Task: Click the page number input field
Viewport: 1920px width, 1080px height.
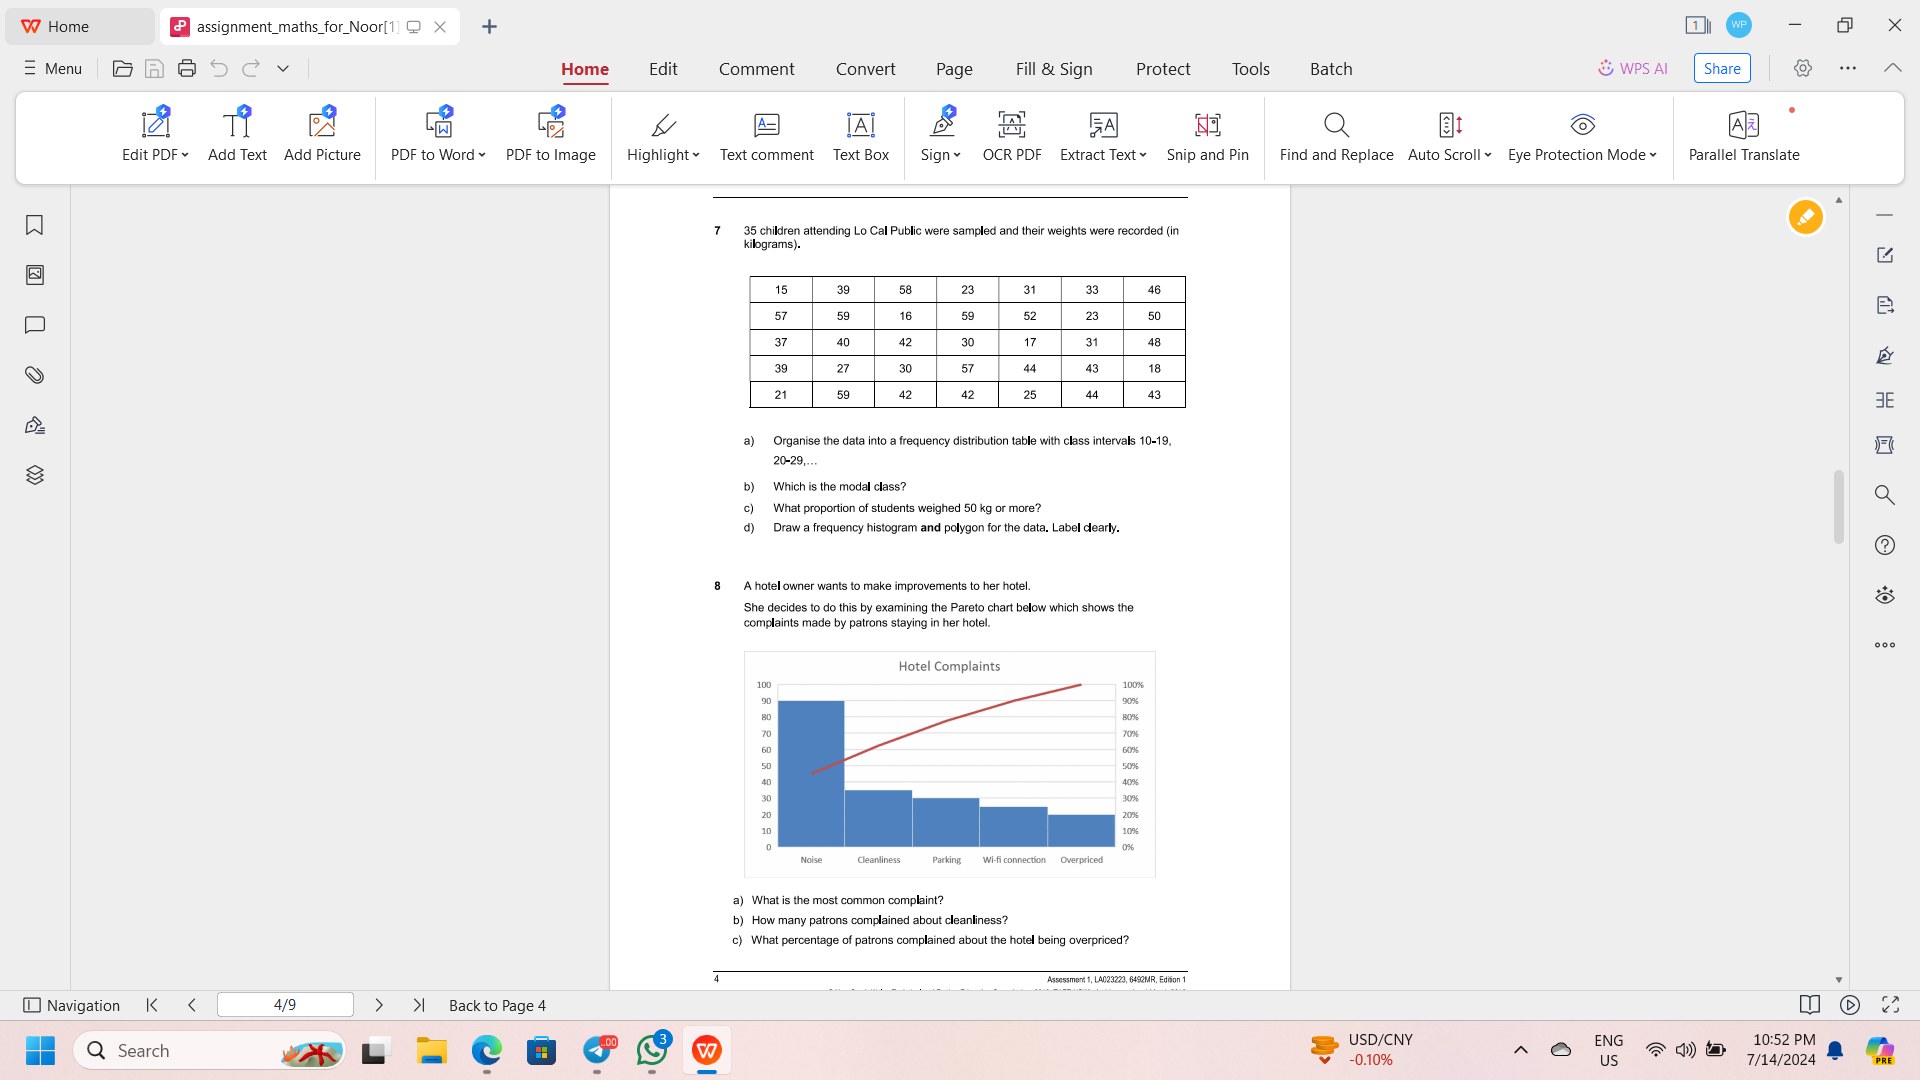Action: tap(285, 1005)
